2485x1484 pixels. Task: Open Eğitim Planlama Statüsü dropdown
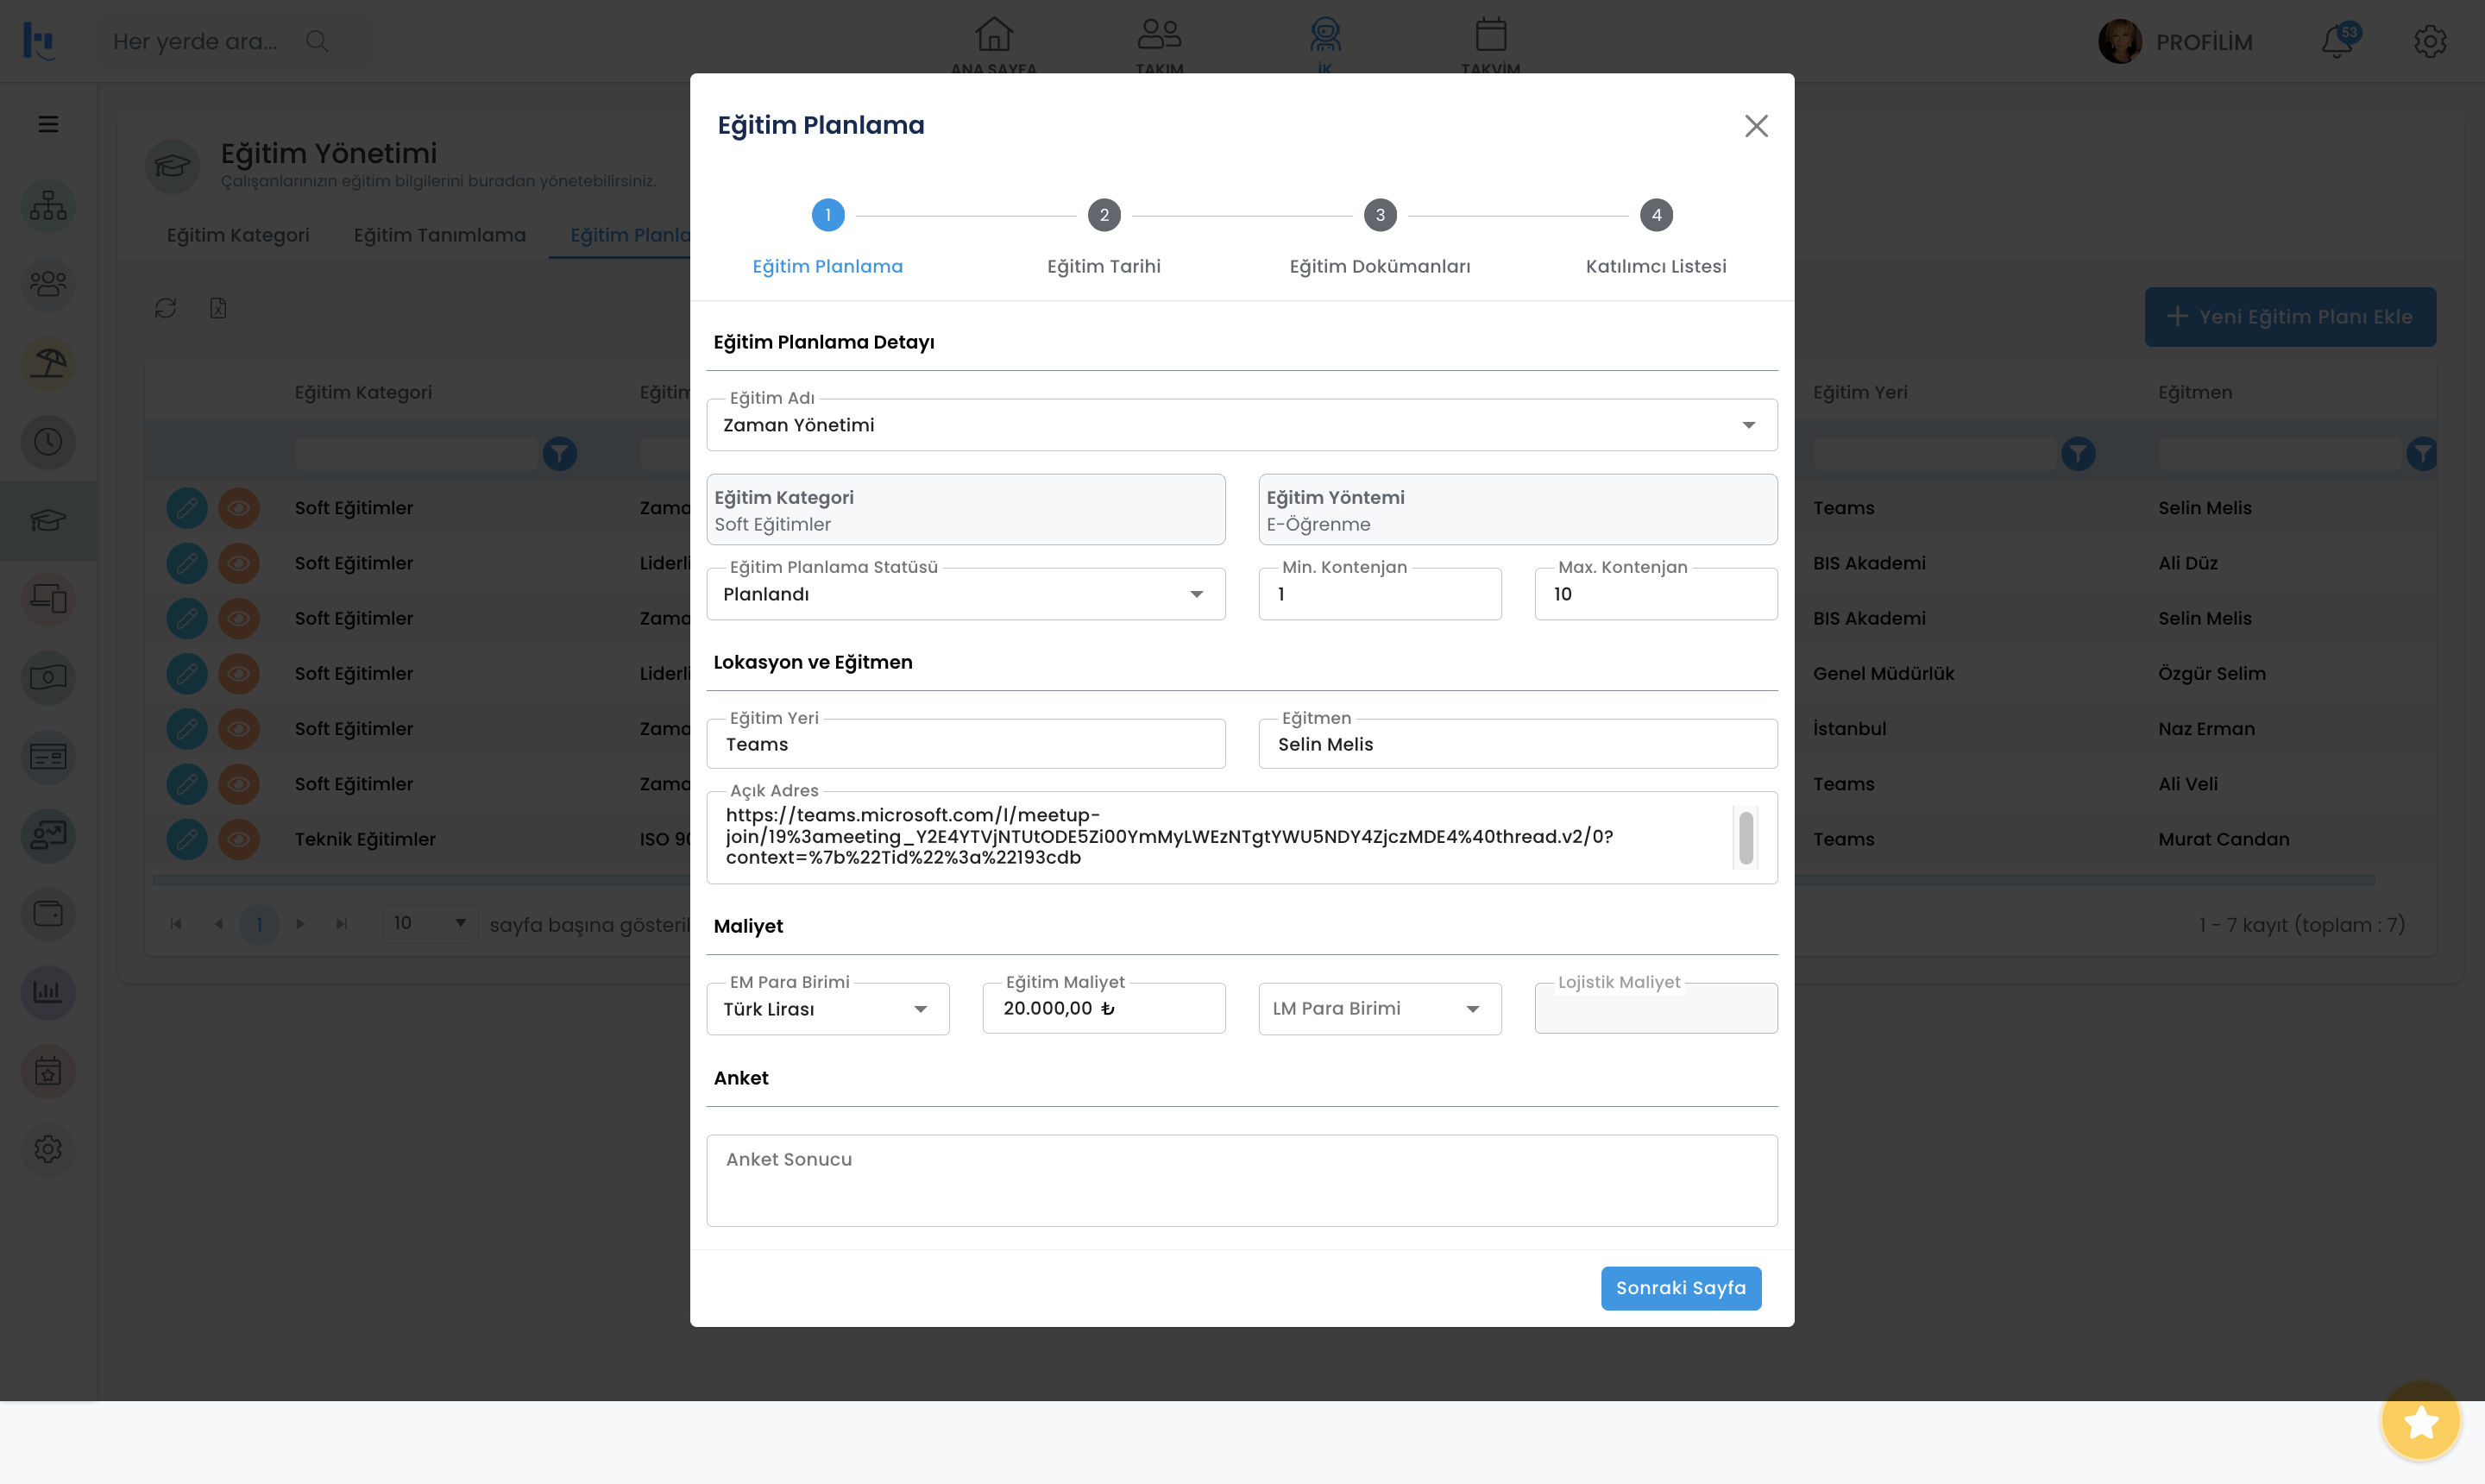[1196, 594]
